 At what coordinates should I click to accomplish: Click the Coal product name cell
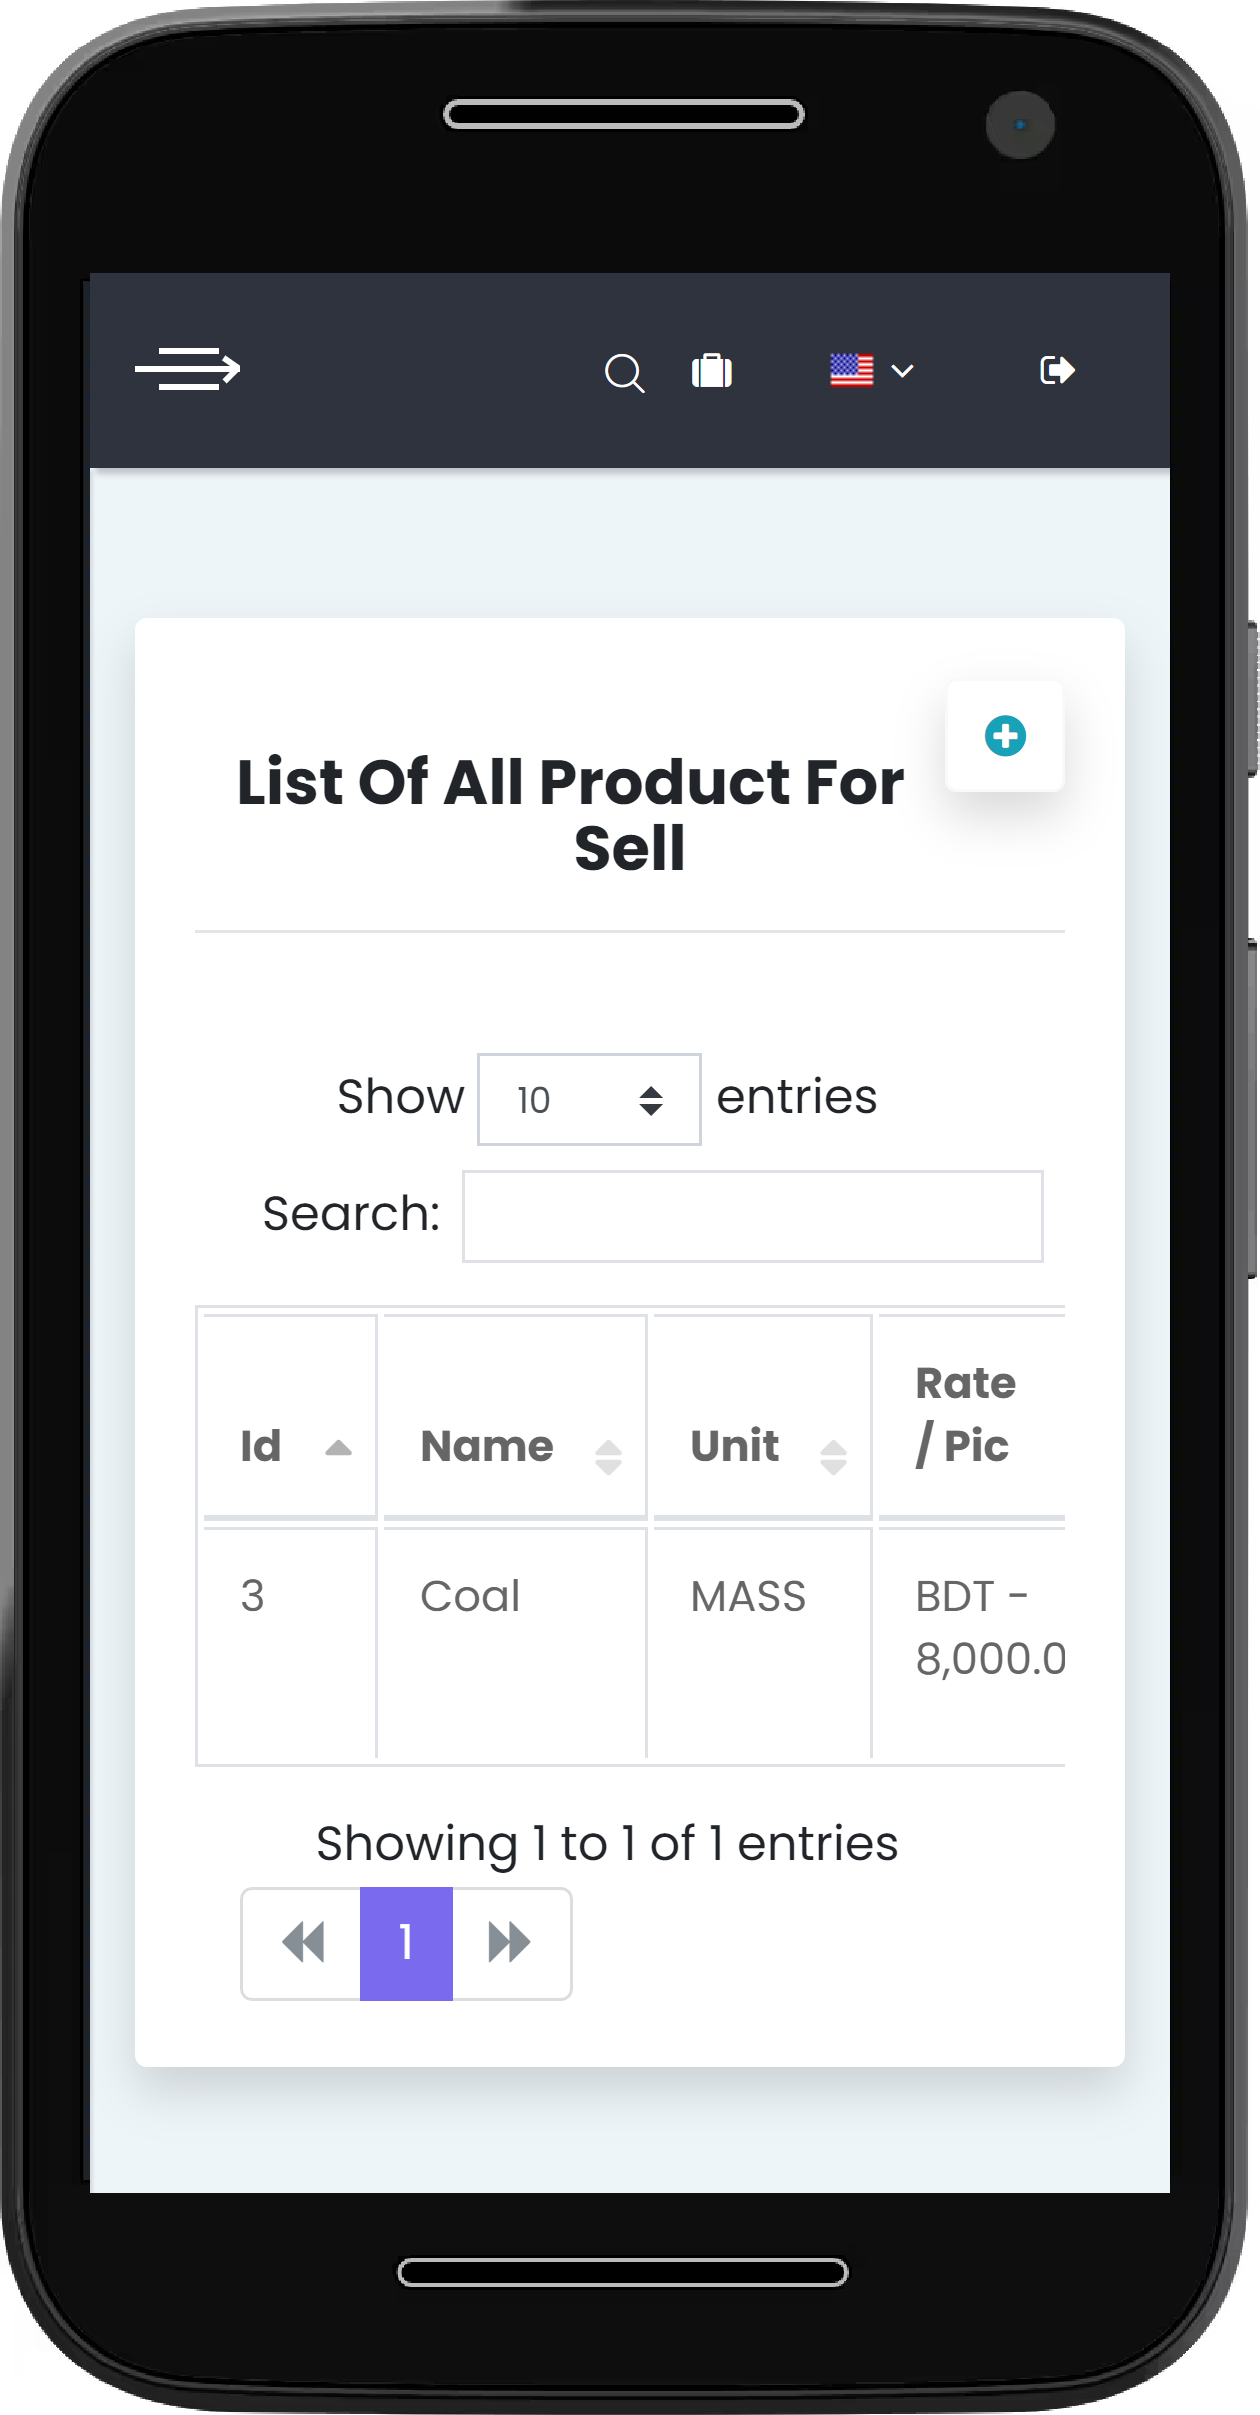[470, 1597]
